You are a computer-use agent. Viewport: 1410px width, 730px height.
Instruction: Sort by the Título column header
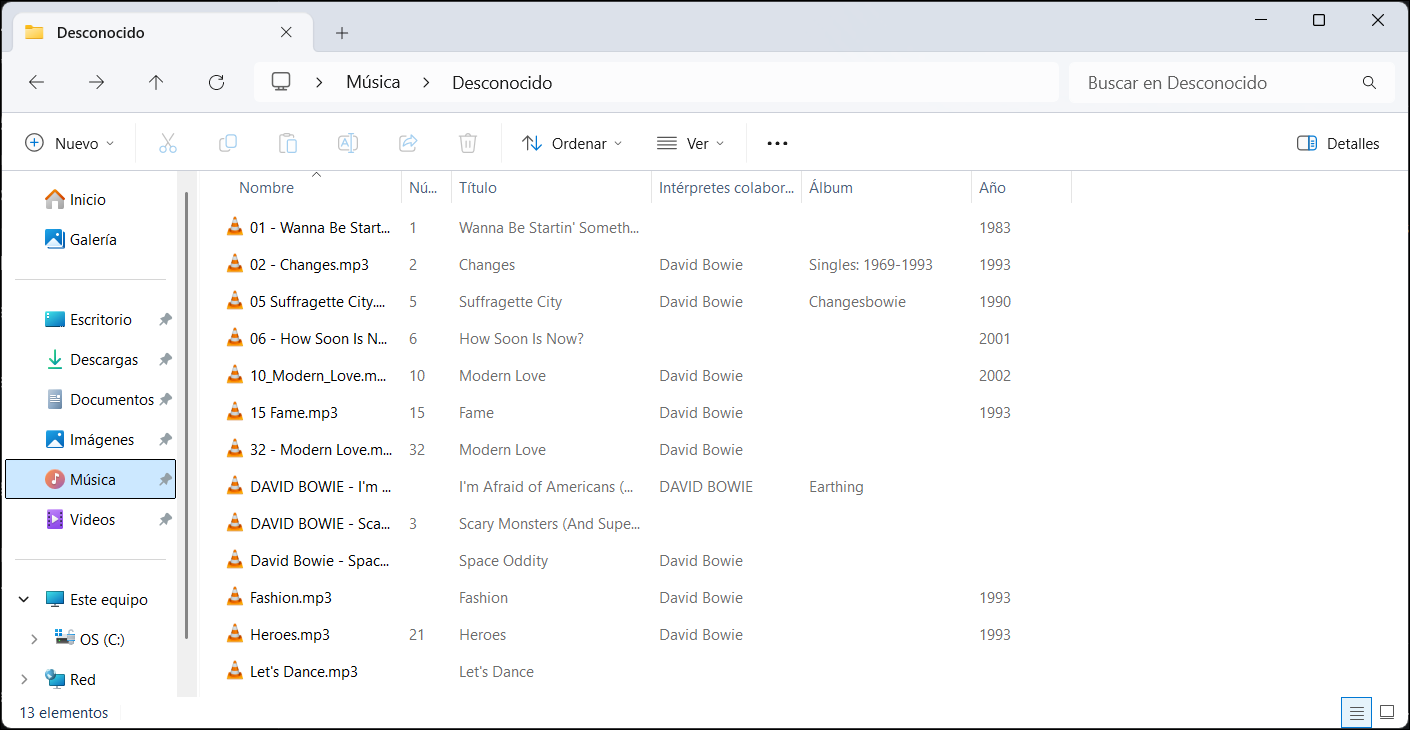coord(551,187)
